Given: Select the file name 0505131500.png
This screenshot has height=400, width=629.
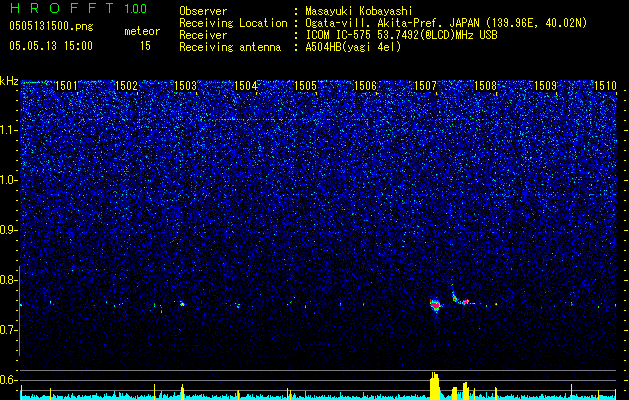Looking at the screenshot, I should pyautogui.click(x=51, y=27).
